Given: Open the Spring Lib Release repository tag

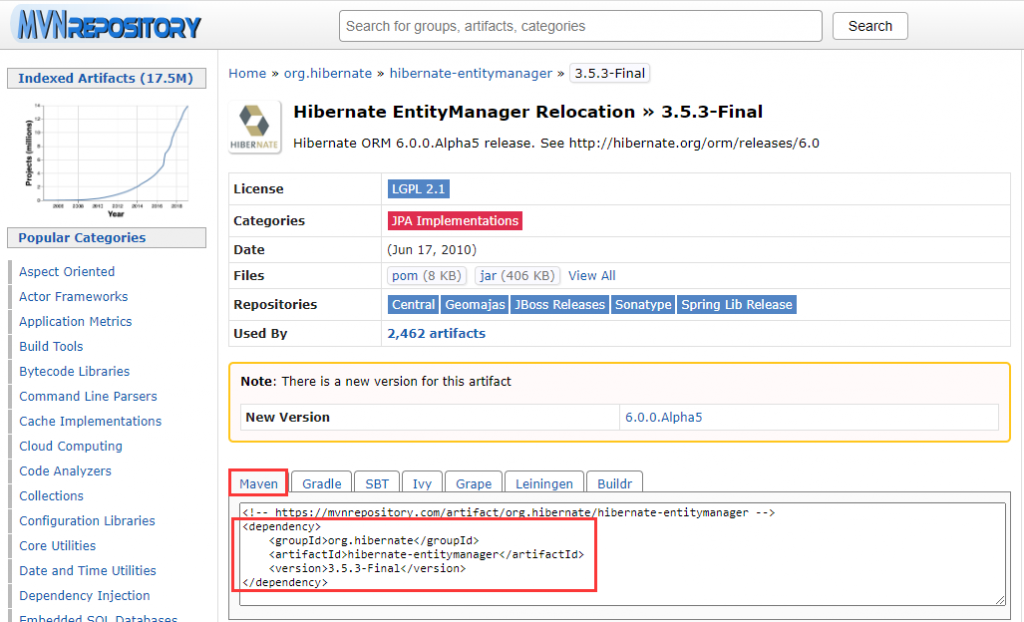Looking at the screenshot, I should (x=737, y=304).
